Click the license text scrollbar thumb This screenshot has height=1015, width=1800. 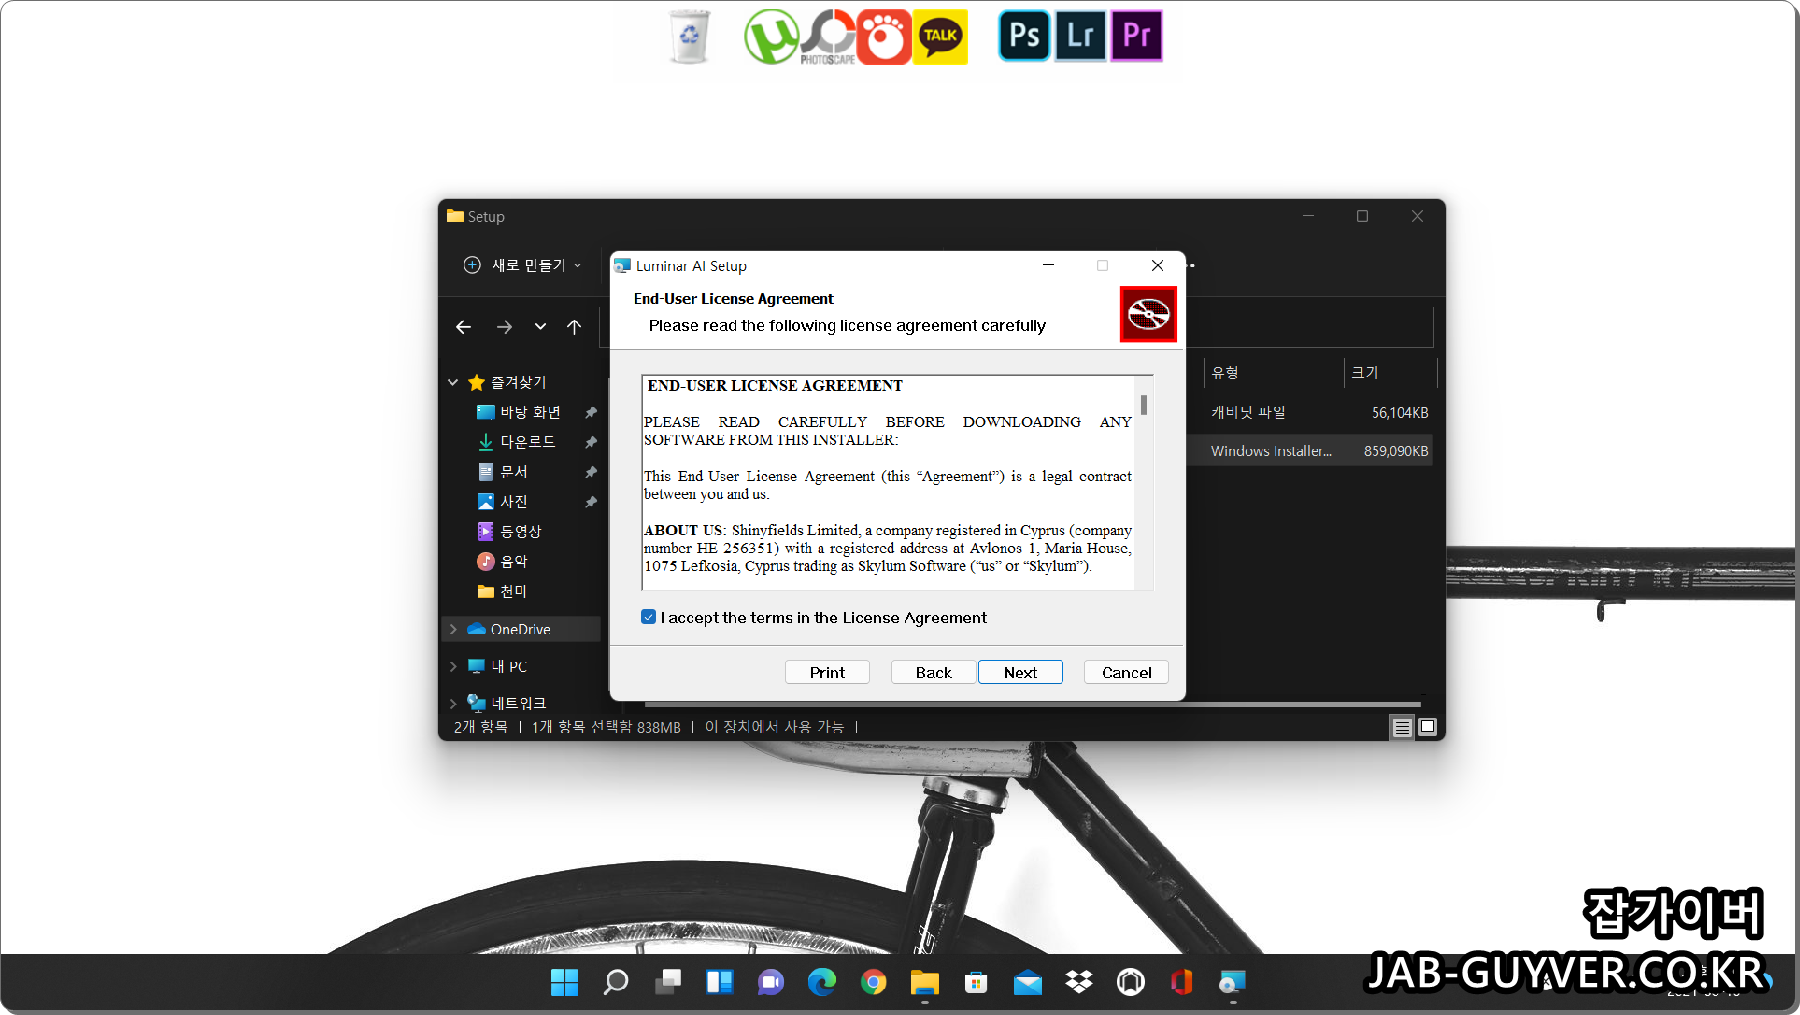click(1144, 405)
